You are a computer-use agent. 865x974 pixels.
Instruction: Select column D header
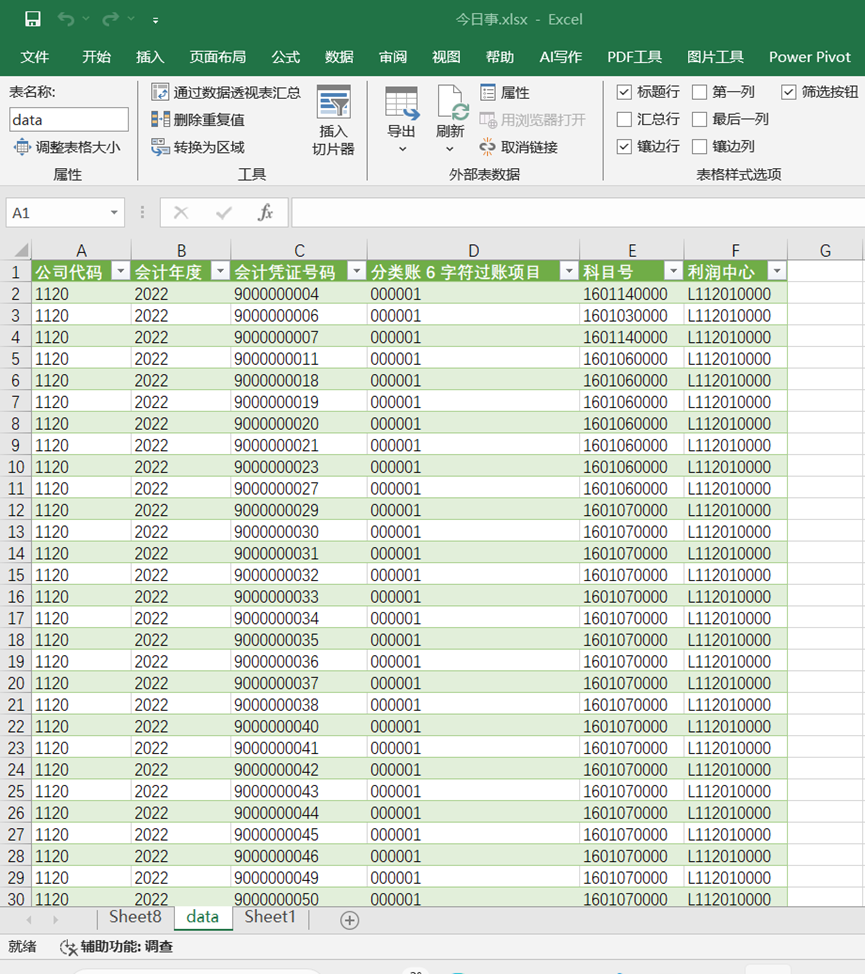[473, 250]
